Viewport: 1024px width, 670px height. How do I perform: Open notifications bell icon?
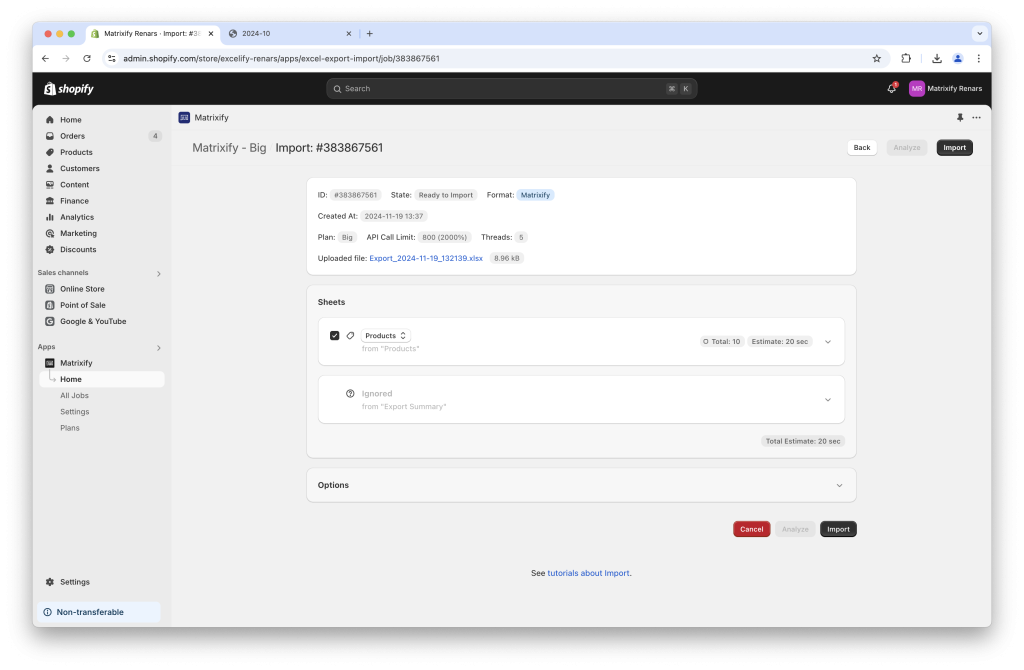pos(890,89)
